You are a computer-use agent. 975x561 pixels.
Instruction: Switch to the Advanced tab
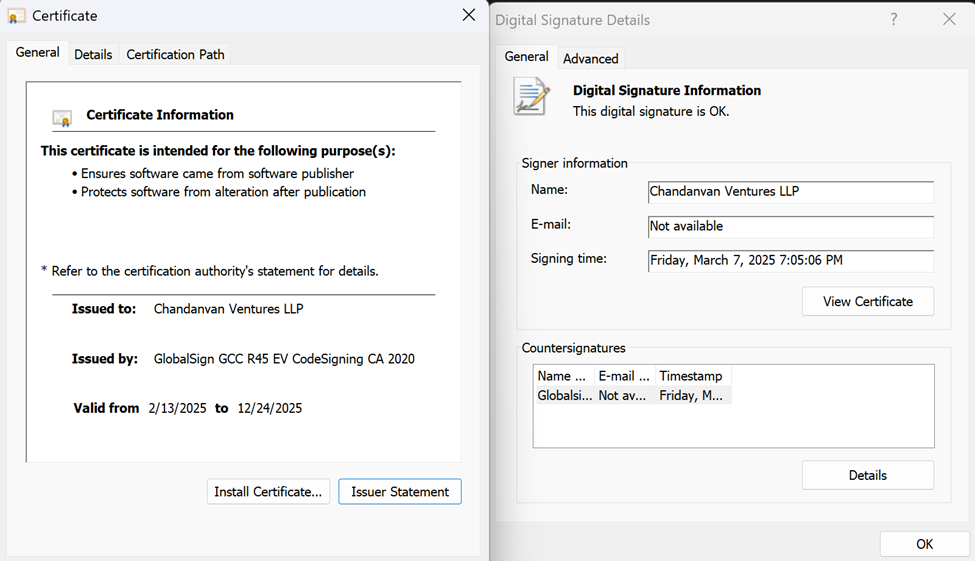[591, 59]
